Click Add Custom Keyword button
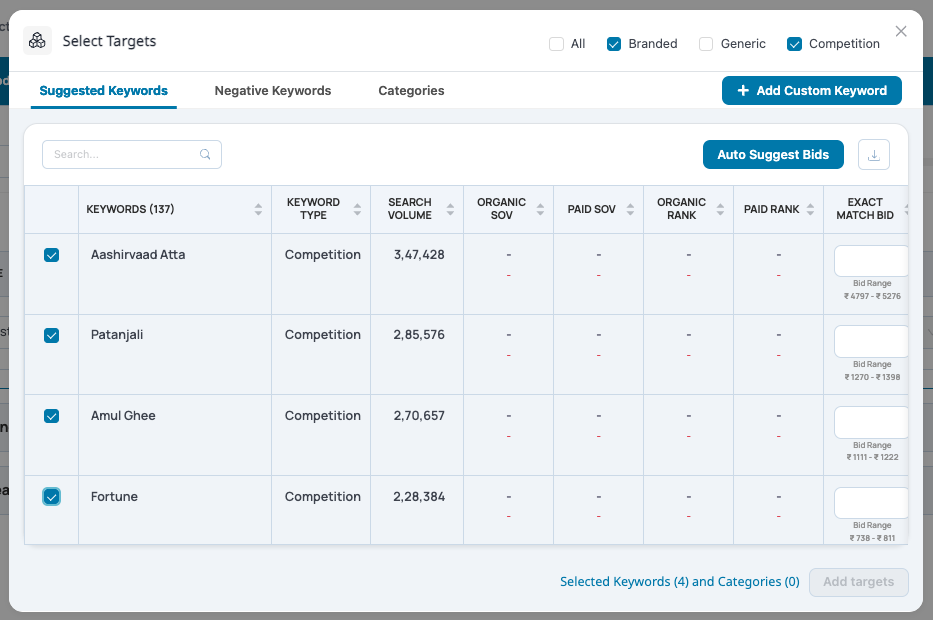Image resolution: width=933 pixels, height=620 pixels. 812,90
